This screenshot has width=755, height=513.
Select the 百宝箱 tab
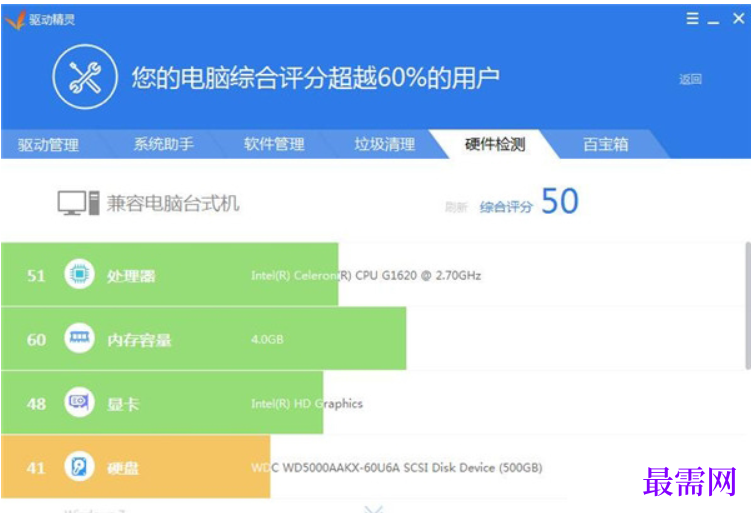pos(606,144)
